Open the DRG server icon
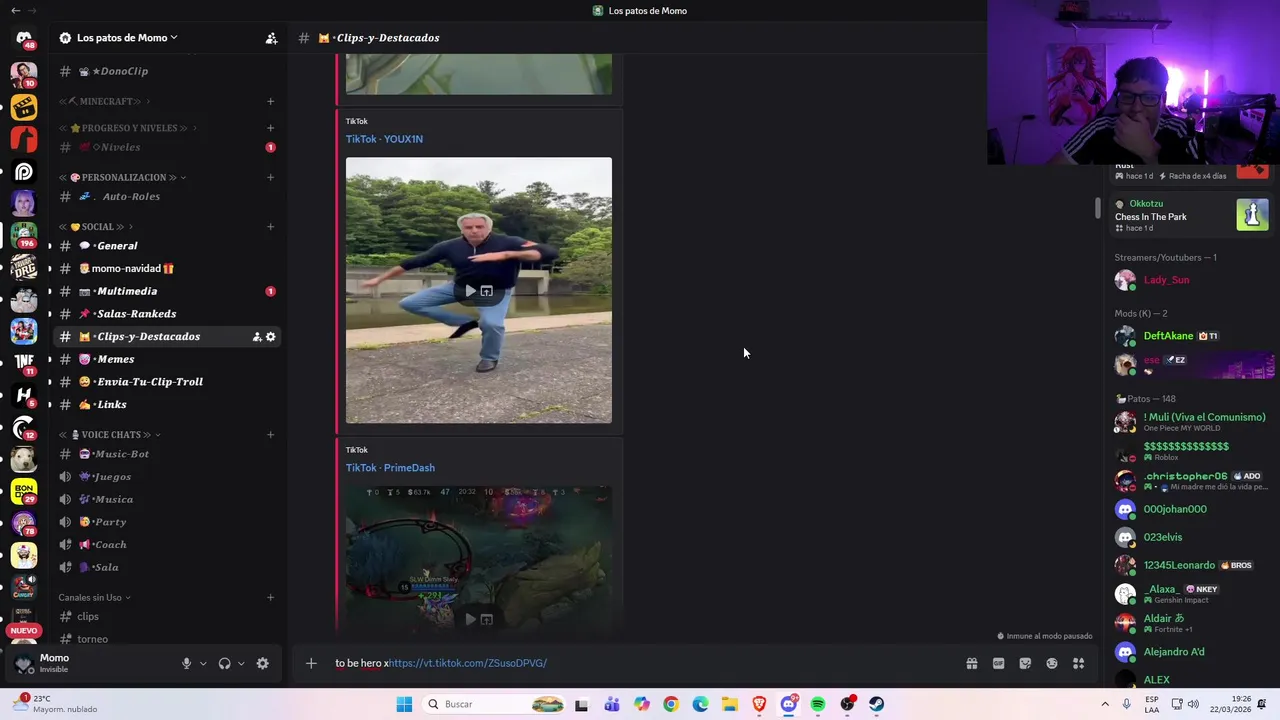The width and height of the screenshot is (1280, 720). pos(24,267)
